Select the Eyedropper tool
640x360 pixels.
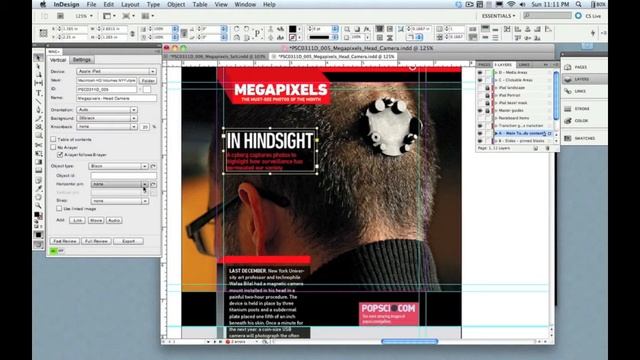38,189
